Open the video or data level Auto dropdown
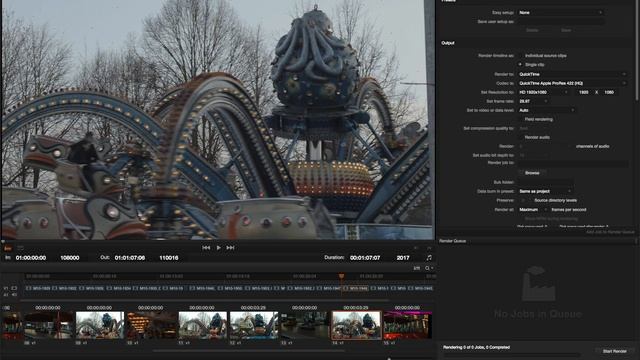This screenshot has width=640, height=360. coord(547,110)
